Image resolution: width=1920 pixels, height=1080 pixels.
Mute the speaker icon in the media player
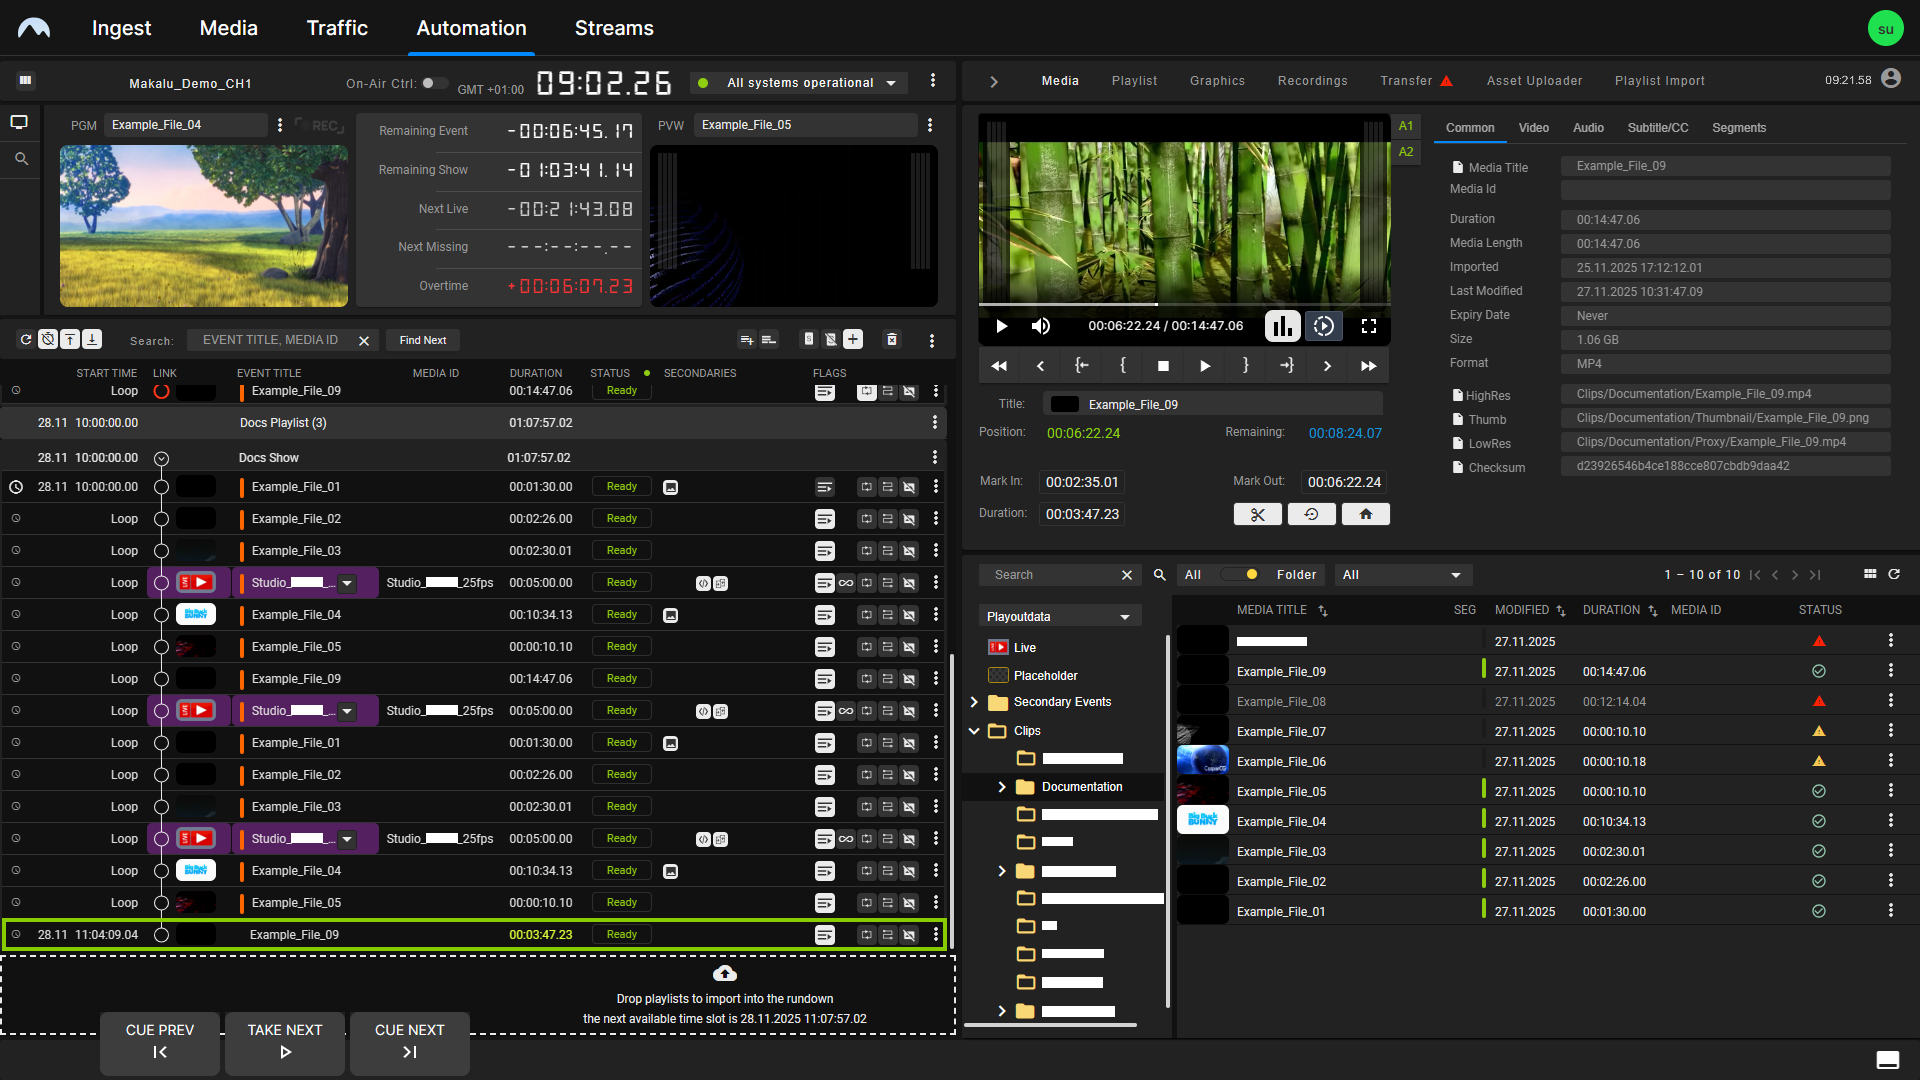click(x=1040, y=326)
